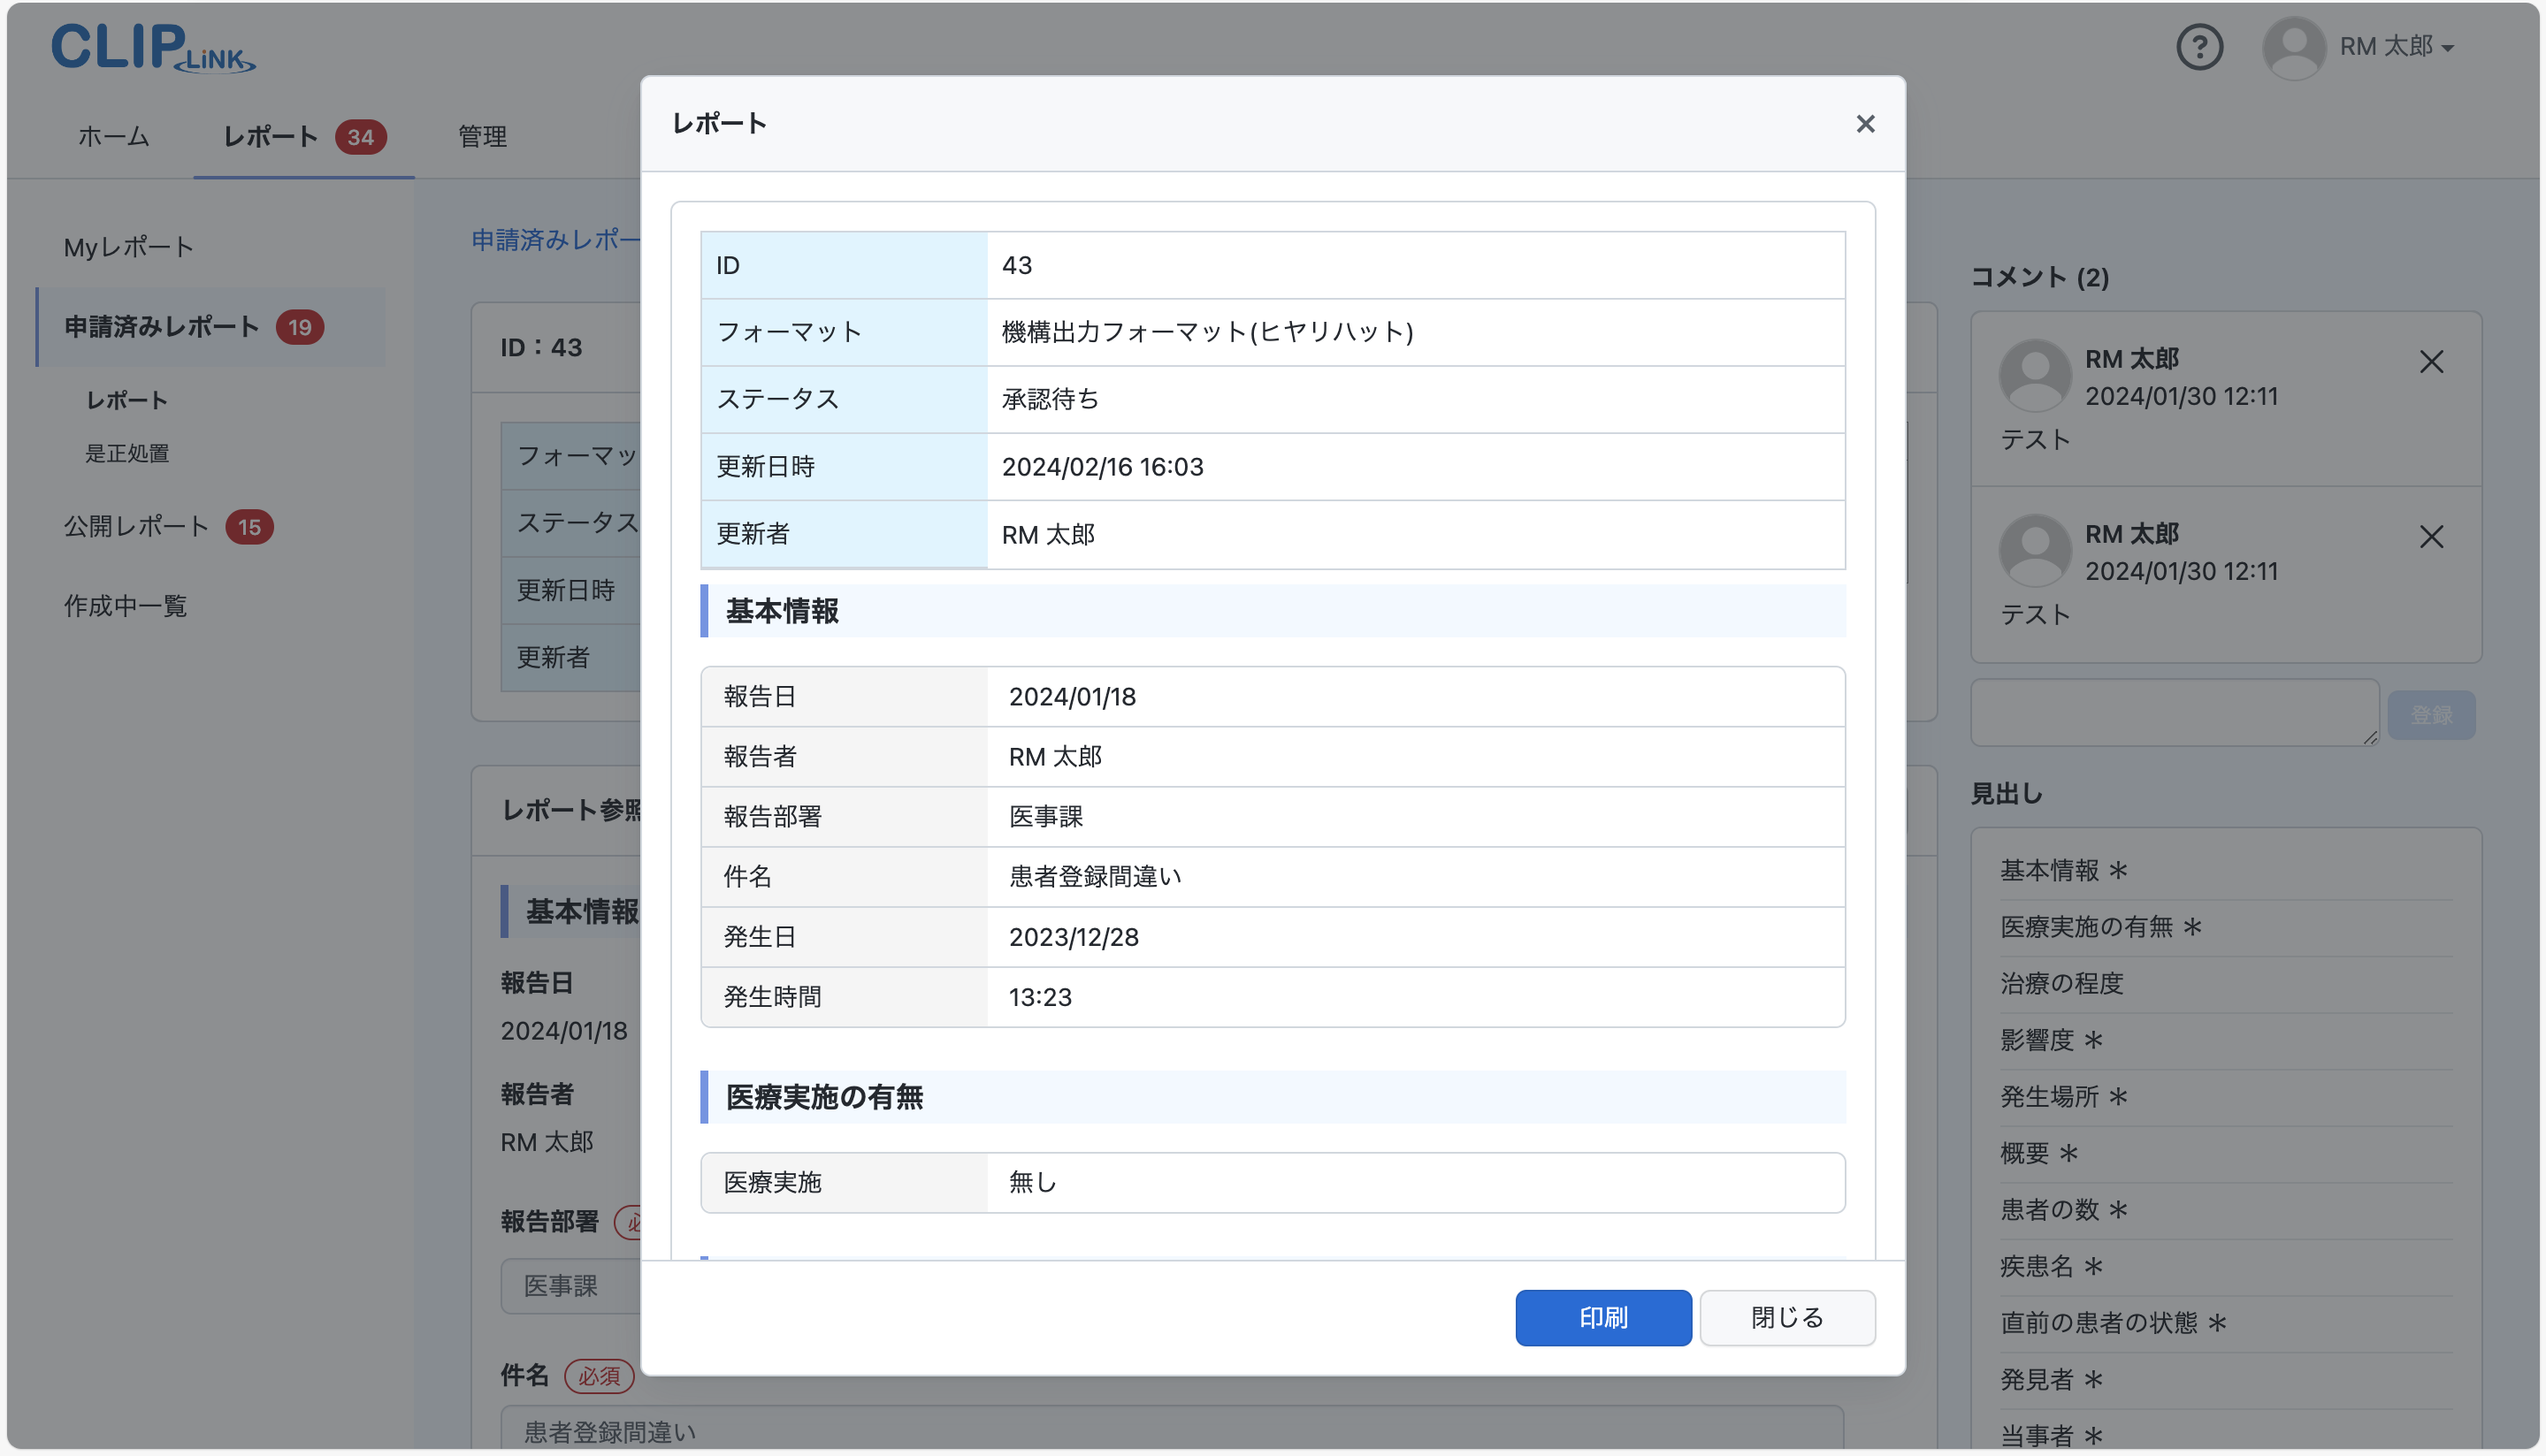The height and width of the screenshot is (1456, 2546).
Task: Click the second comment's avatar image
Action: [x=2034, y=549]
